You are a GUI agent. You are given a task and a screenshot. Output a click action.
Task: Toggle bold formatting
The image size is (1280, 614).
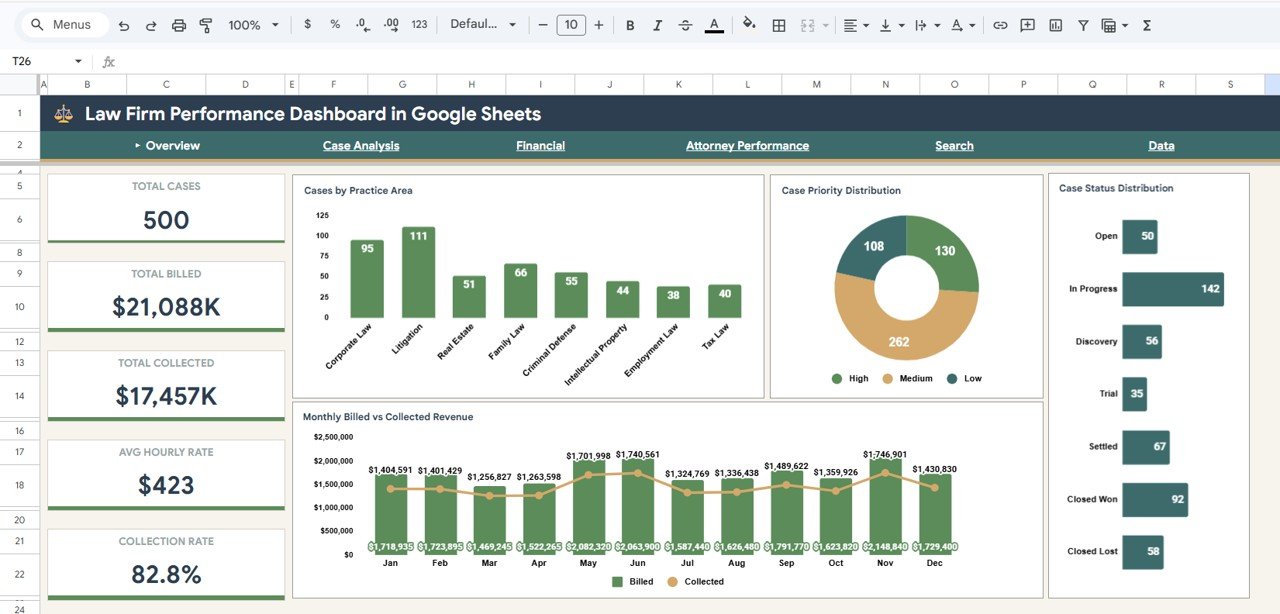click(630, 24)
